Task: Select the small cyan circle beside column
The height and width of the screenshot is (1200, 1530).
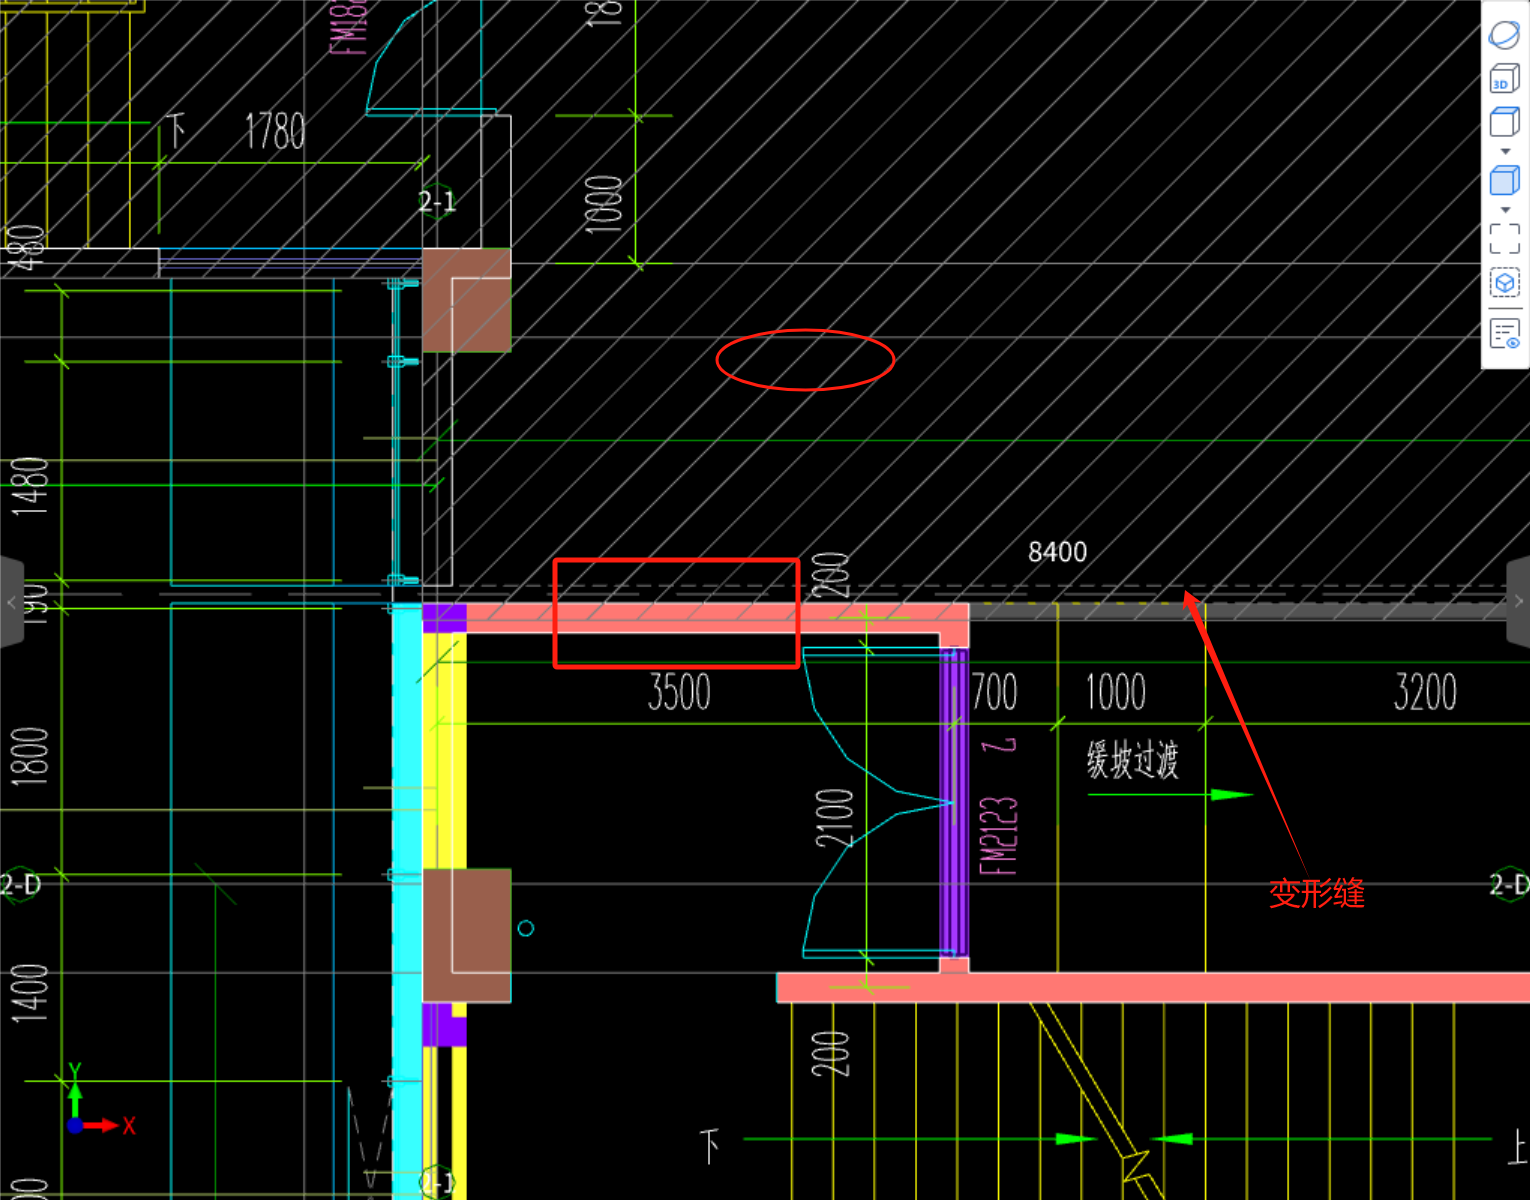Action: coord(526,928)
